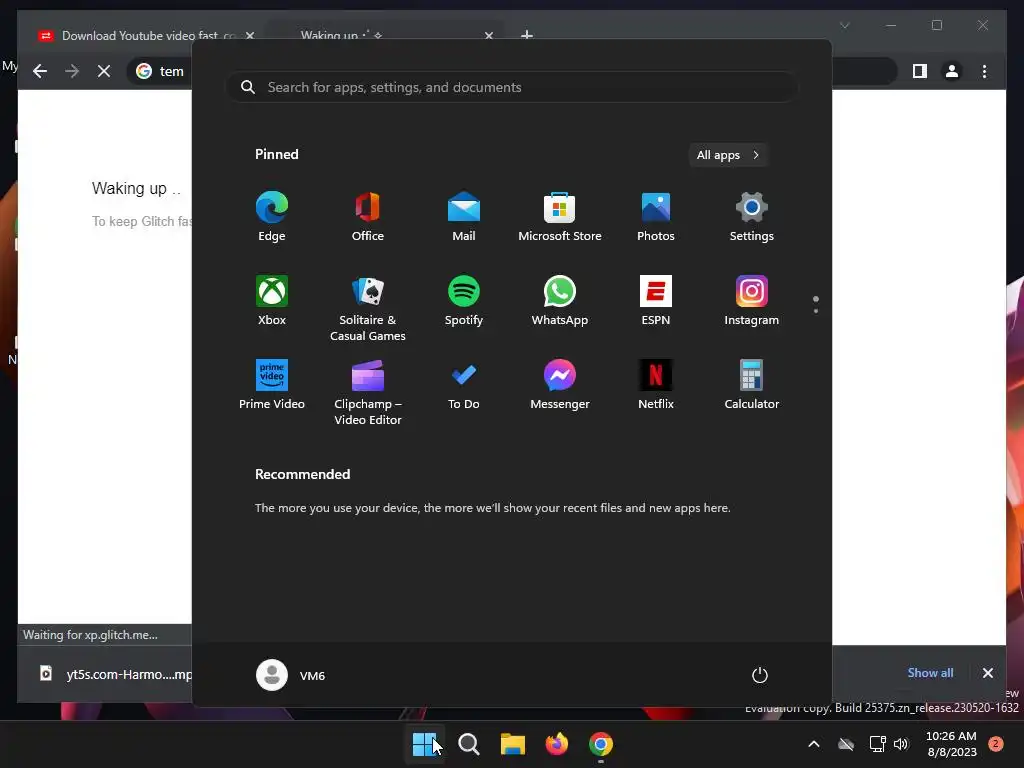Launch the ESPN app
The width and height of the screenshot is (1024, 768).
656,300
